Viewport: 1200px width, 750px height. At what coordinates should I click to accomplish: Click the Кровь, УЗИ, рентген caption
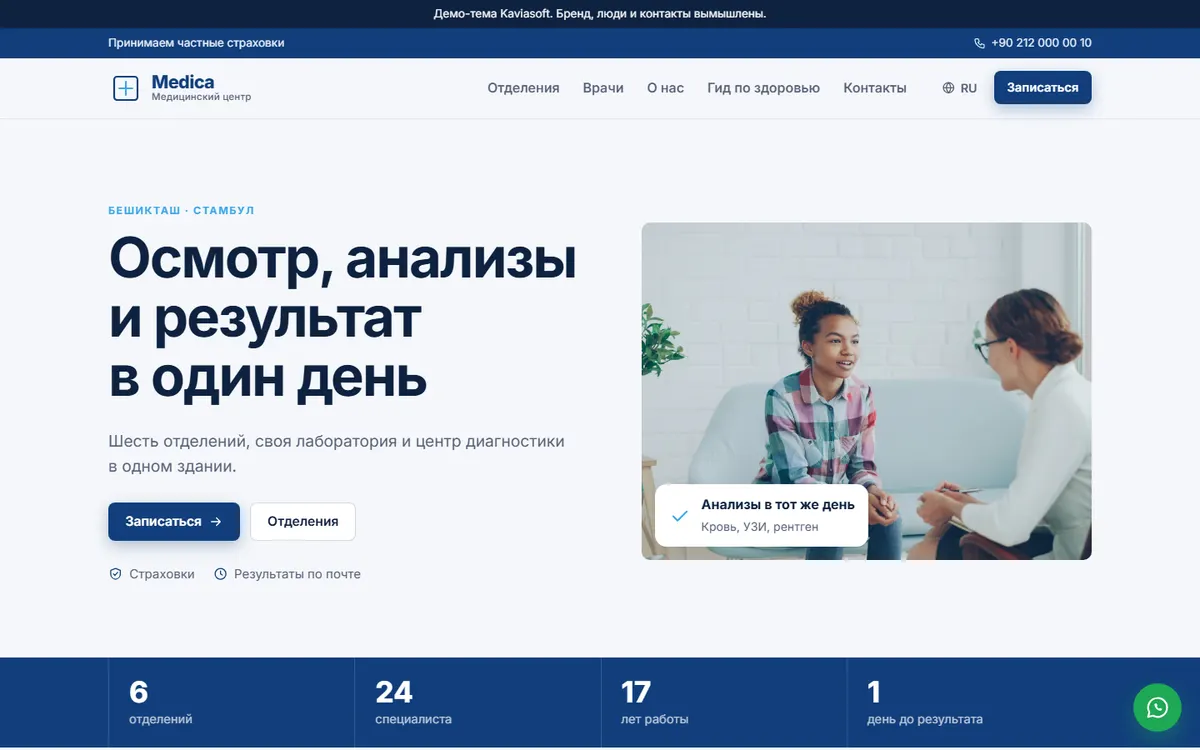pos(760,526)
